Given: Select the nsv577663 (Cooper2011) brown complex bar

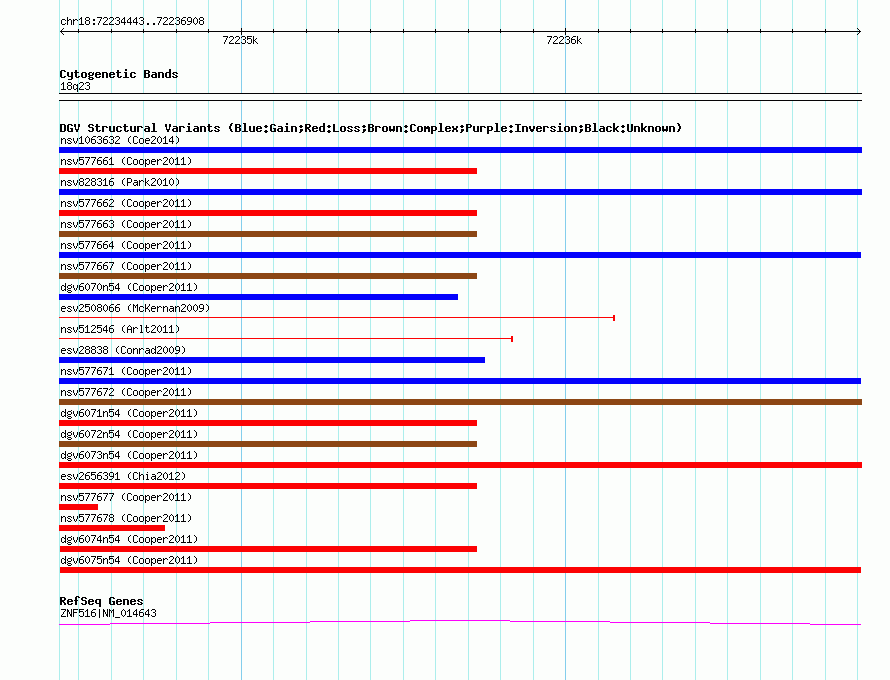Looking at the screenshot, I should [268, 234].
